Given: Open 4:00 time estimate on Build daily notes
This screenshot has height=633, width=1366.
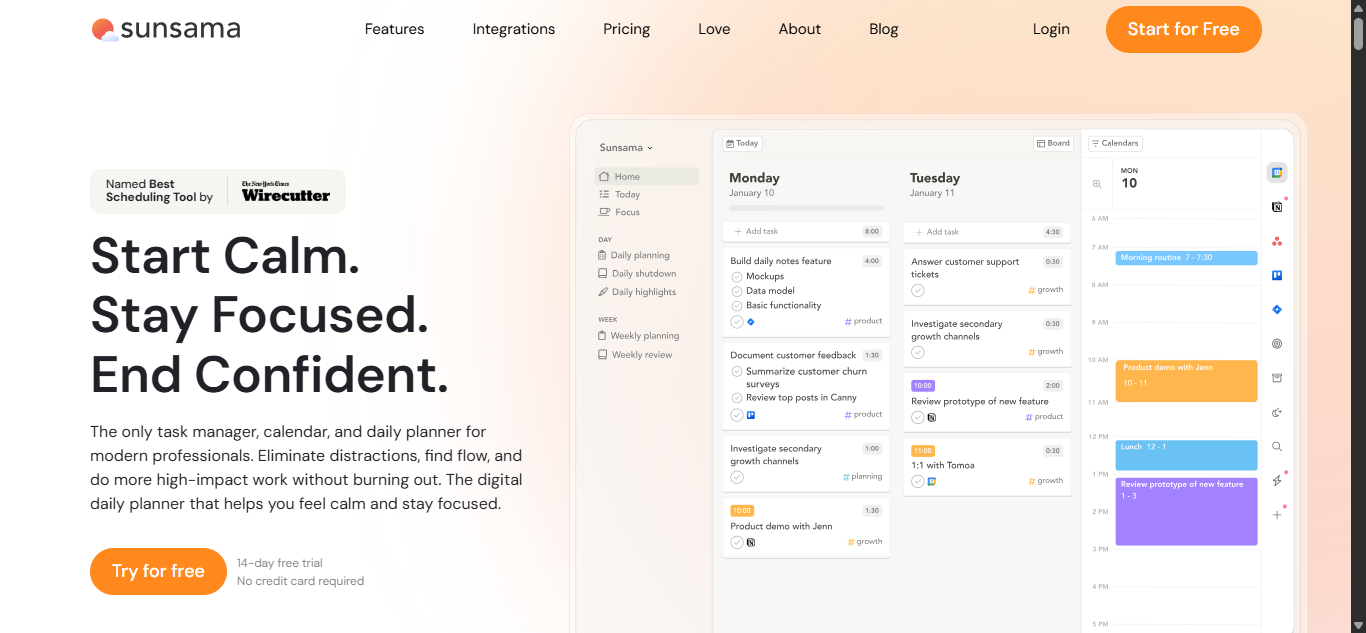Looking at the screenshot, I should click(x=872, y=261).
